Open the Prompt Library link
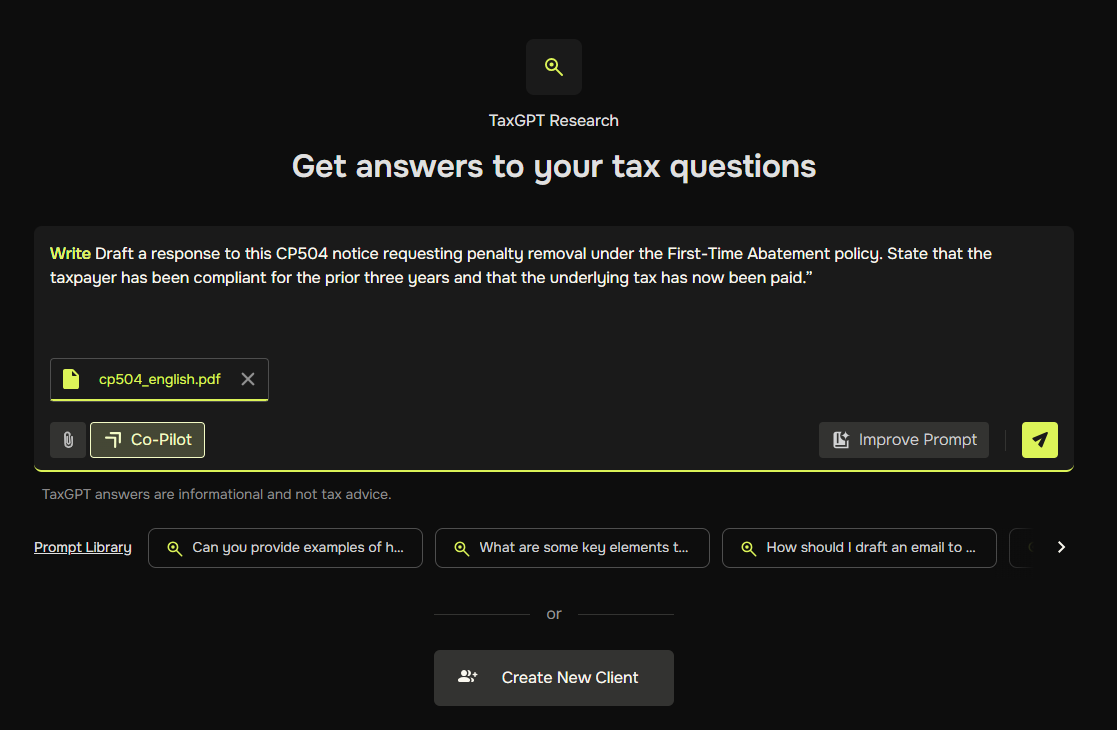1117x730 pixels. tap(83, 547)
